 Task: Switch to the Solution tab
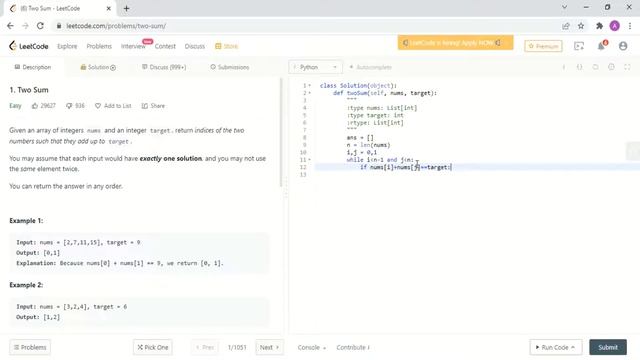tap(98, 67)
